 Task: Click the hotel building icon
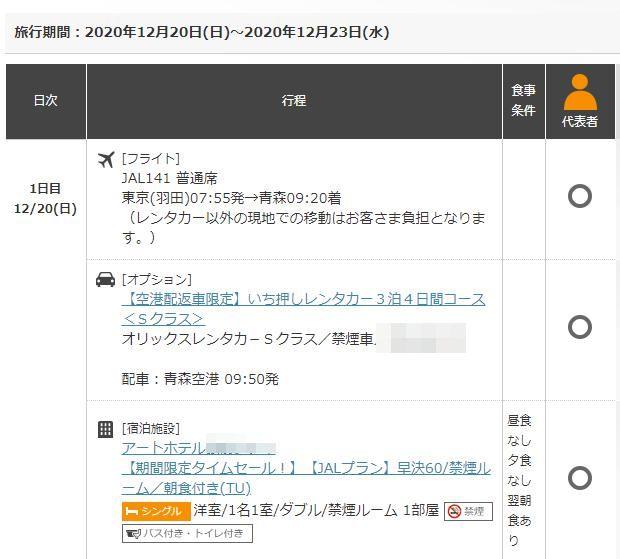106,429
